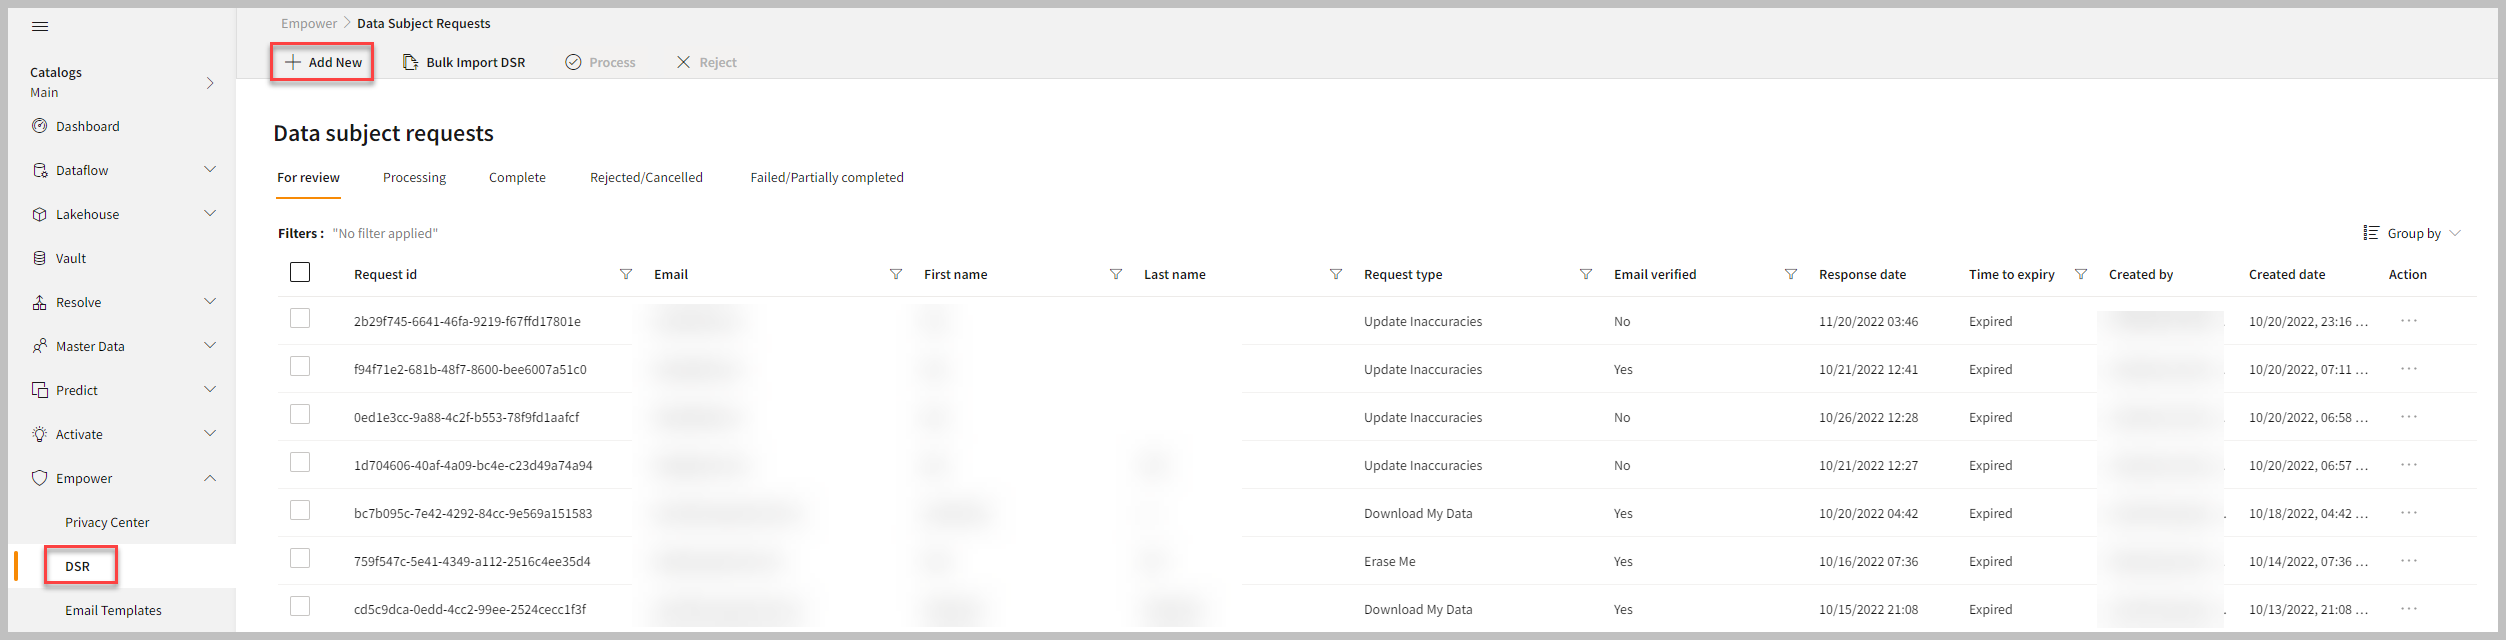The height and width of the screenshot is (640, 2506).
Task: Check the box for request 2b29f745
Action: point(300,319)
